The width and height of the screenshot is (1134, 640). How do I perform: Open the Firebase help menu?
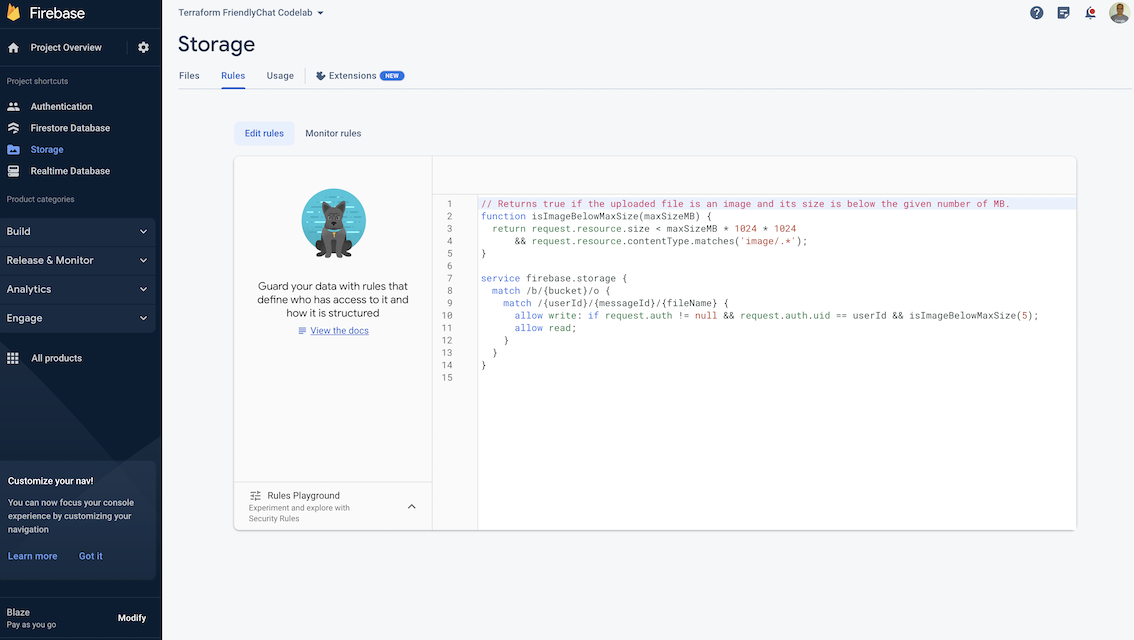1036,13
